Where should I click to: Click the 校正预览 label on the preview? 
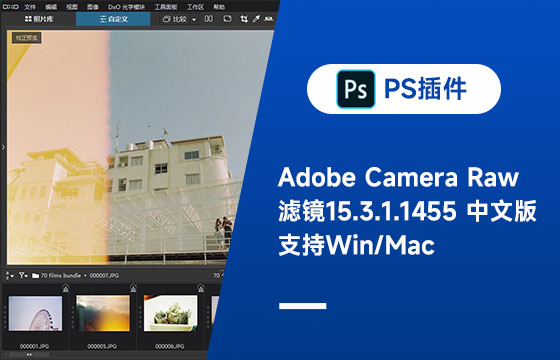click(x=27, y=38)
